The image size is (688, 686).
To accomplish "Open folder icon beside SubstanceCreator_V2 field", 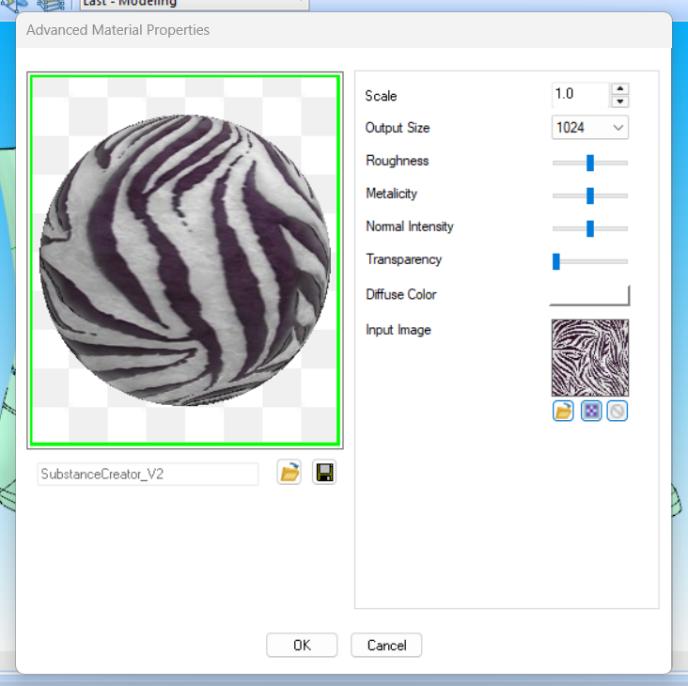I will (289, 473).
